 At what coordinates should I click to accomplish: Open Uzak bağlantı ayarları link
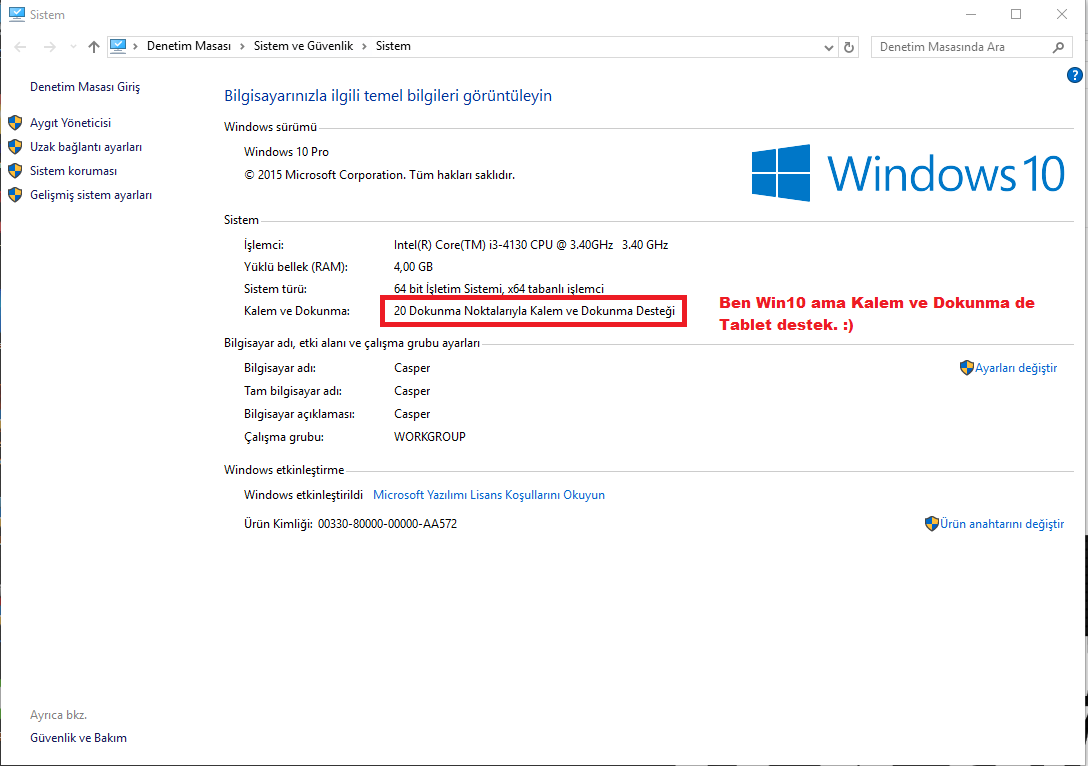[86, 147]
